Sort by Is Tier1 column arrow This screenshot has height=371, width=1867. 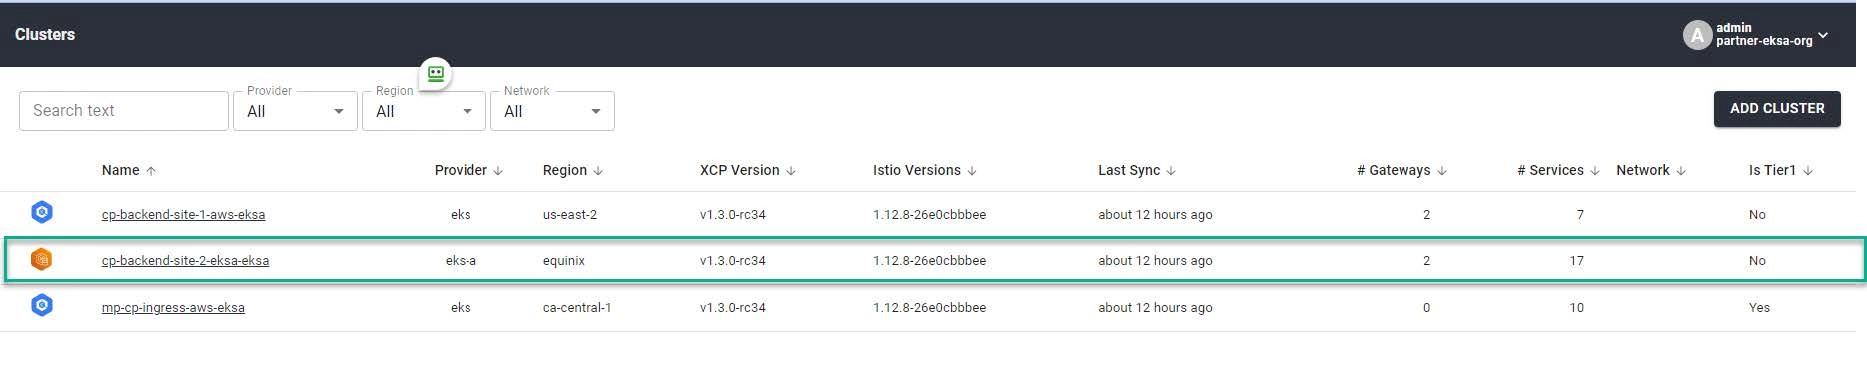pyautogui.click(x=1808, y=171)
